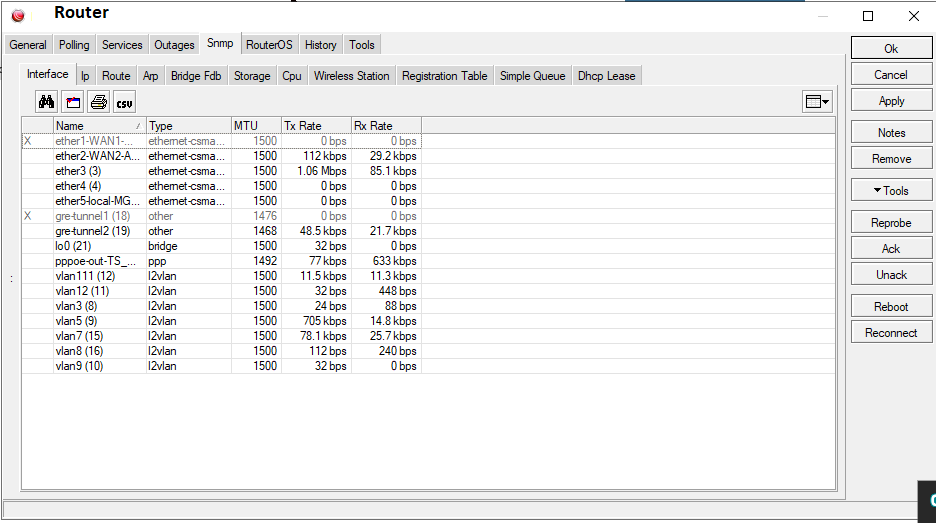This screenshot has height=523, width=936.
Task: Click the calendar time-range toolbar icon
Action: pyautogui.click(x=73, y=102)
